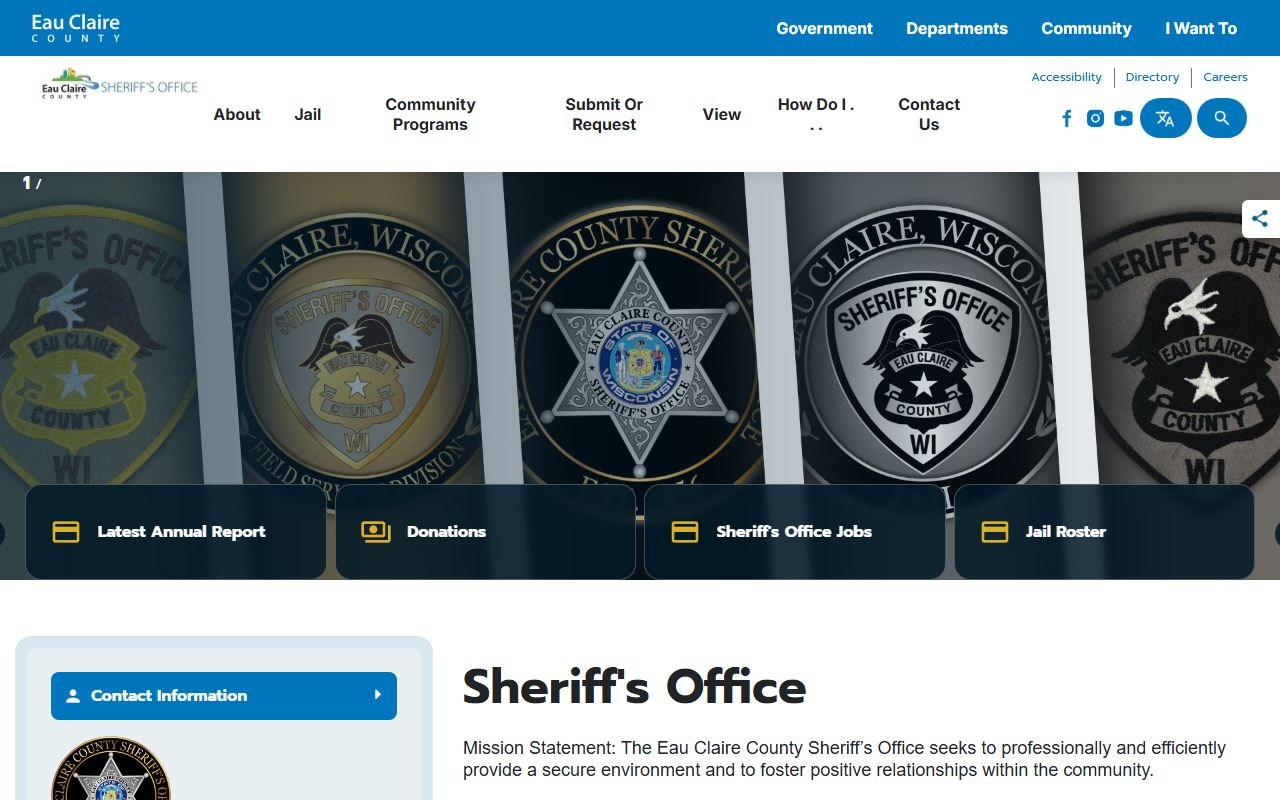Open the I Want To menu
Image resolution: width=1280 pixels, height=800 pixels.
(1201, 28)
